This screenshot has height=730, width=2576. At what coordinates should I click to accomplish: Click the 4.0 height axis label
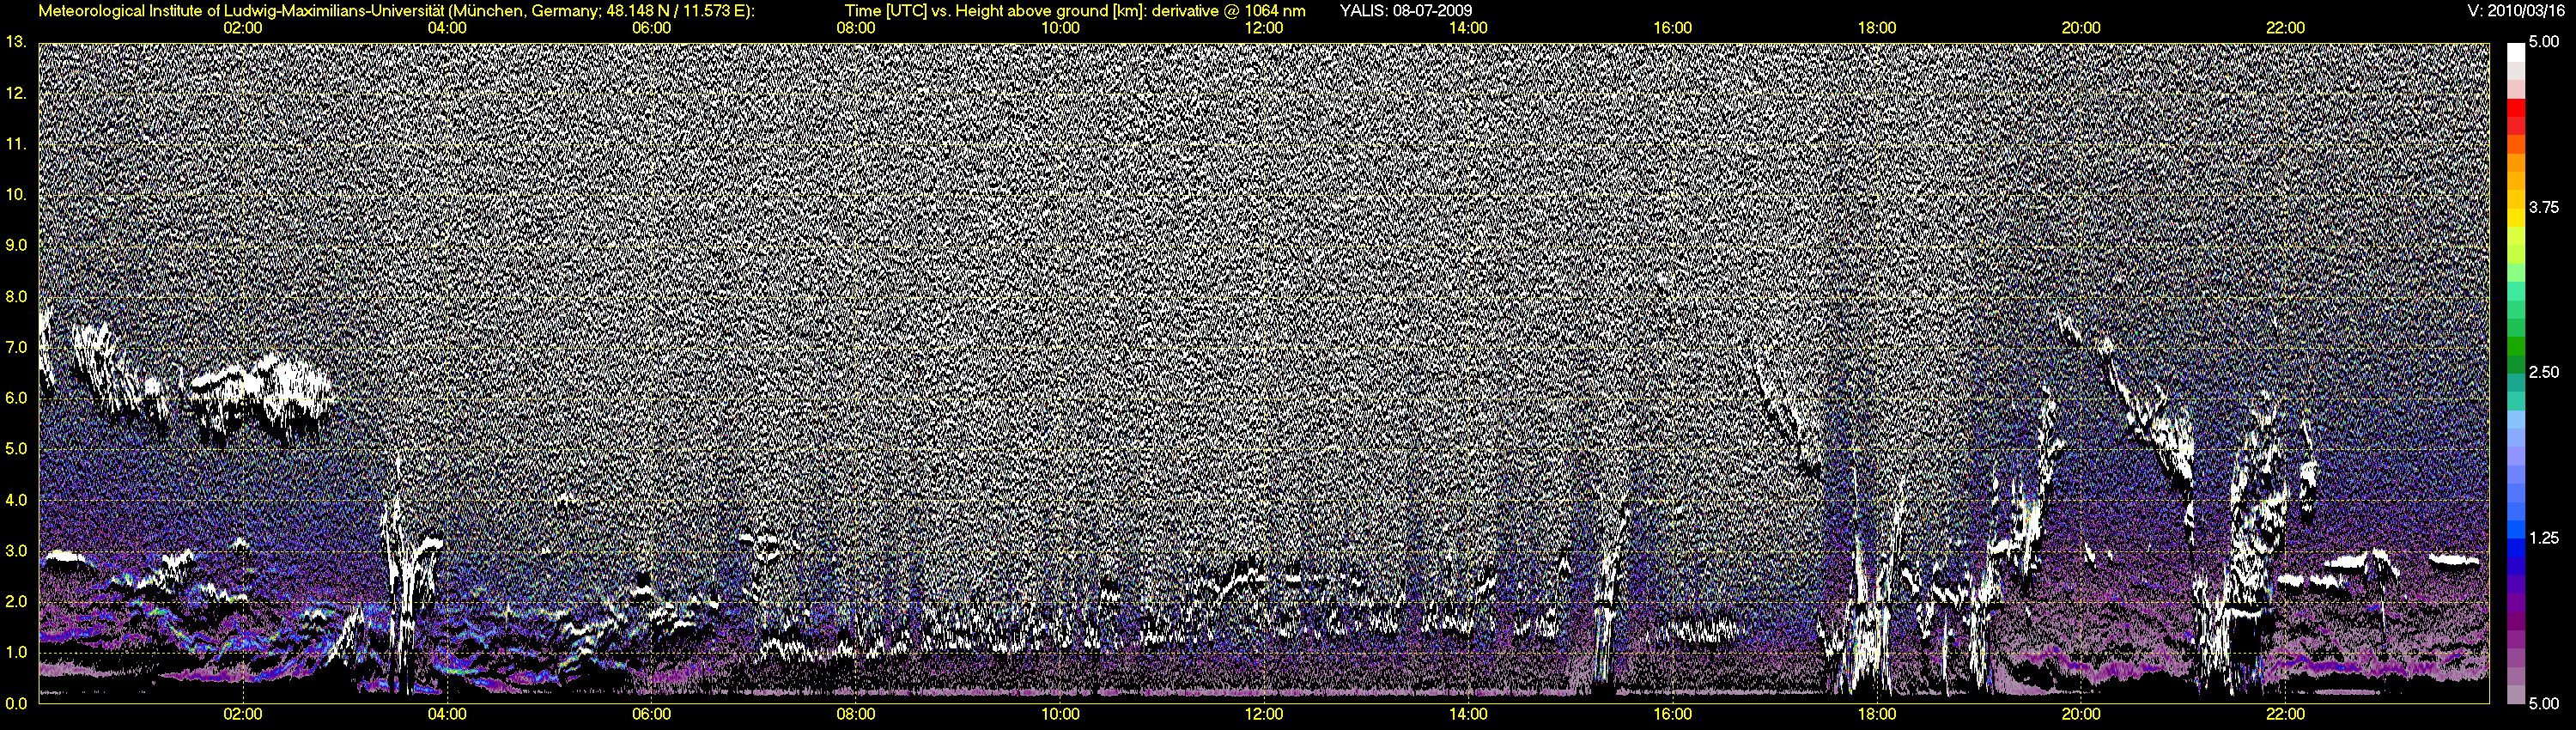pyautogui.click(x=16, y=499)
